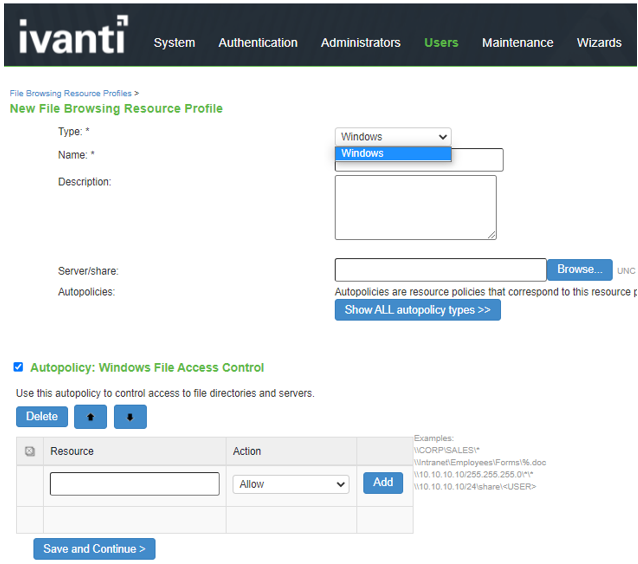Click example \\10.10.10.10/24\share\<USER> text

(475, 487)
